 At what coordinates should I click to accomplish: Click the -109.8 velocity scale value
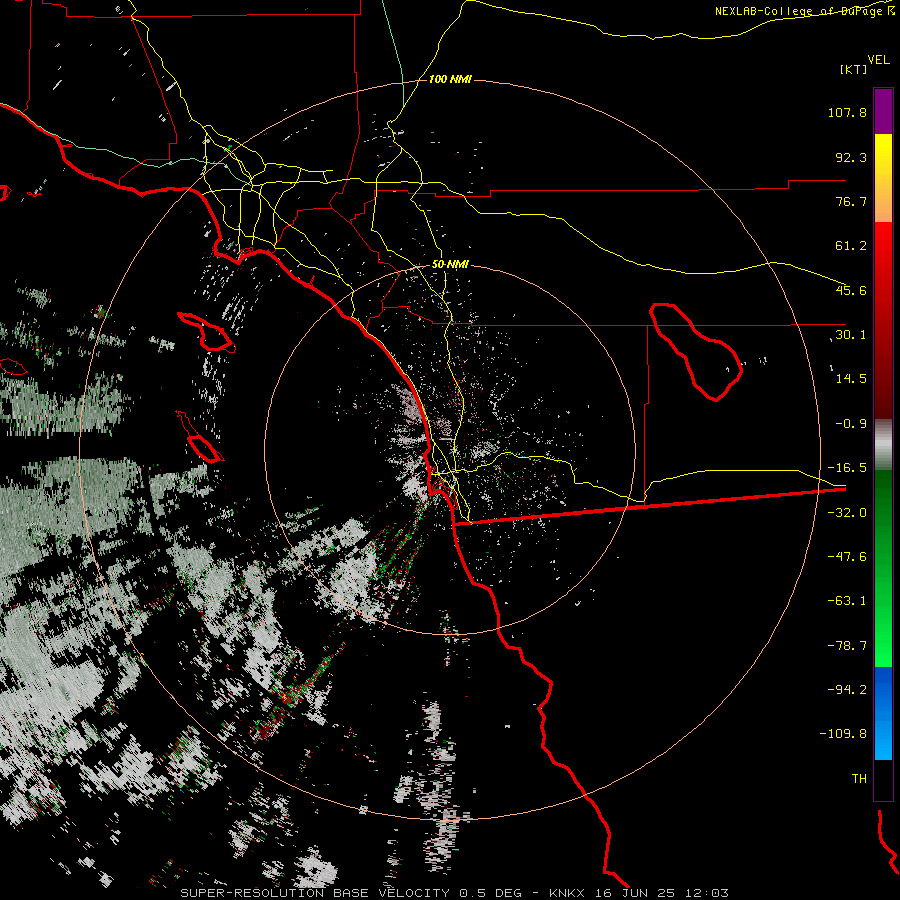point(843,734)
